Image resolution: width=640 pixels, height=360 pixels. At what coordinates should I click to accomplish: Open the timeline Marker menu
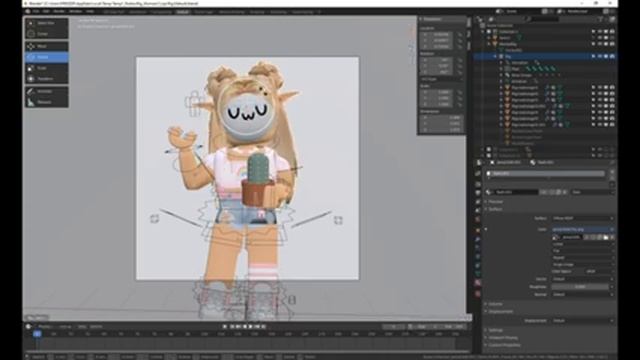[x=96, y=327]
